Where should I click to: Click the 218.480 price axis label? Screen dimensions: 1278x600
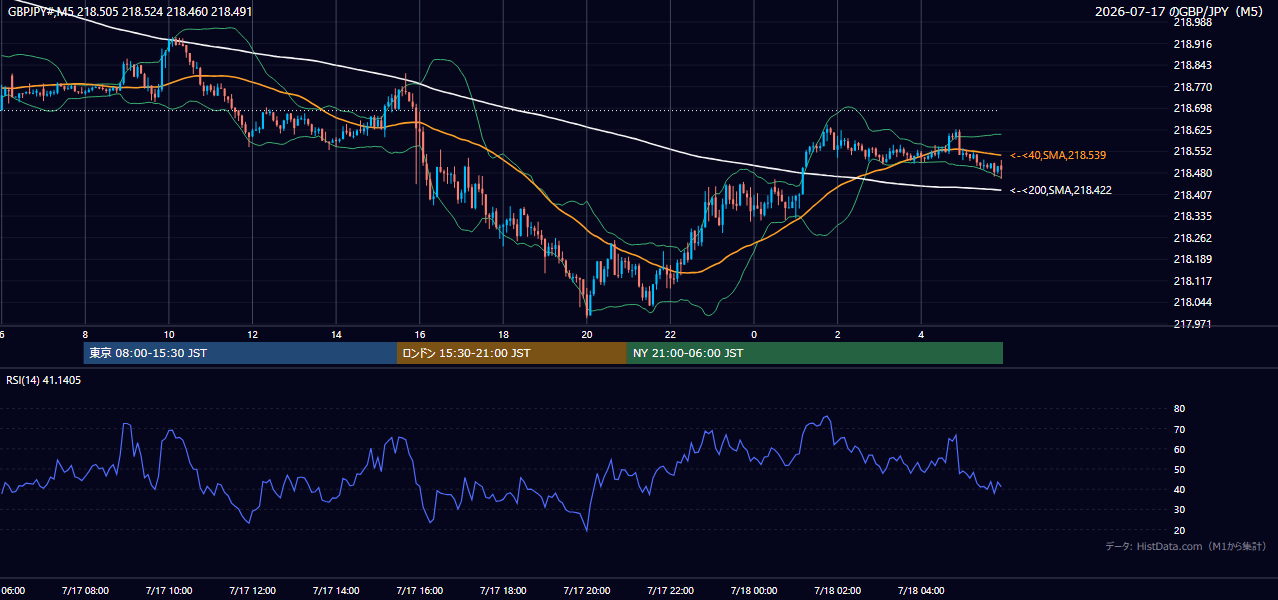click(1192, 173)
